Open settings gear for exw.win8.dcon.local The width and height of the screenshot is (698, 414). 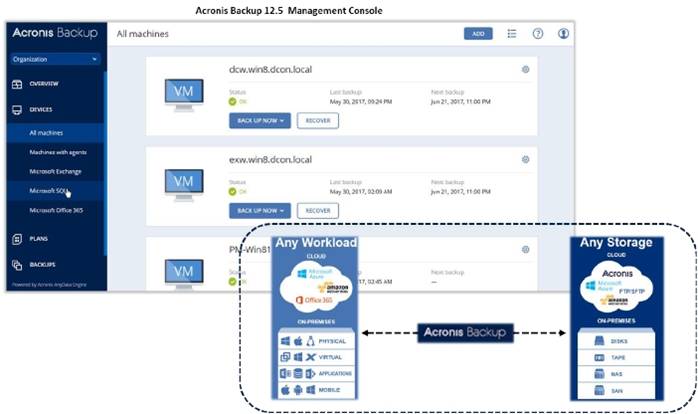pyautogui.click(x=525, y=159)
